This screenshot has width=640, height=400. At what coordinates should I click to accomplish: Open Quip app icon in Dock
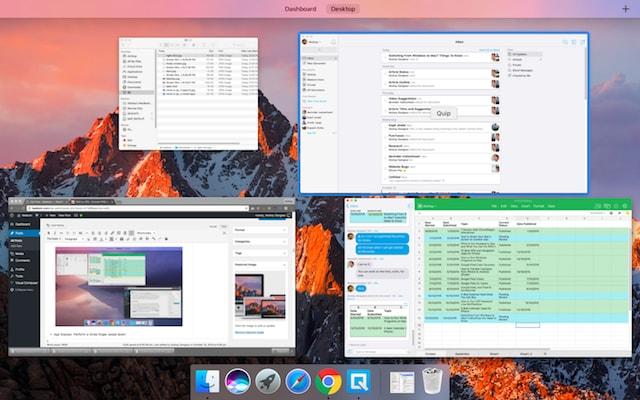[x=358, y=382]
